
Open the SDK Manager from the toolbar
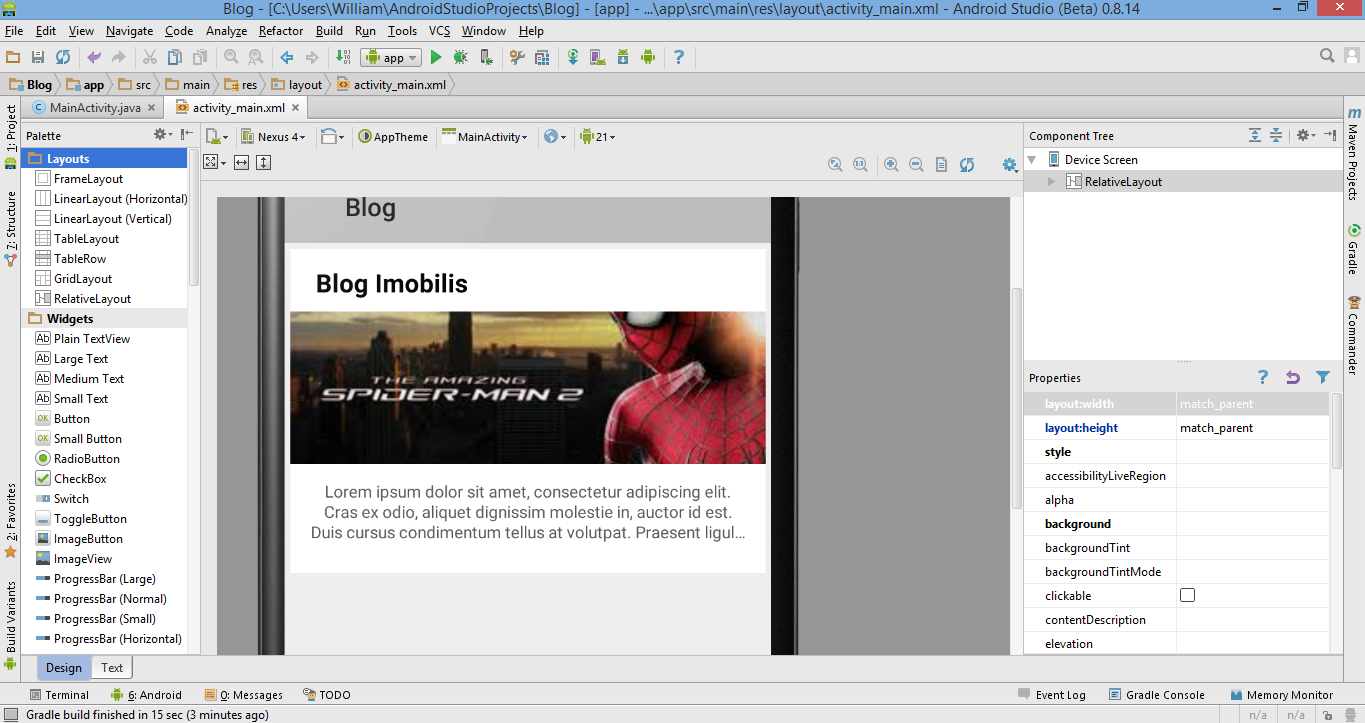click(x=622, y=58)
